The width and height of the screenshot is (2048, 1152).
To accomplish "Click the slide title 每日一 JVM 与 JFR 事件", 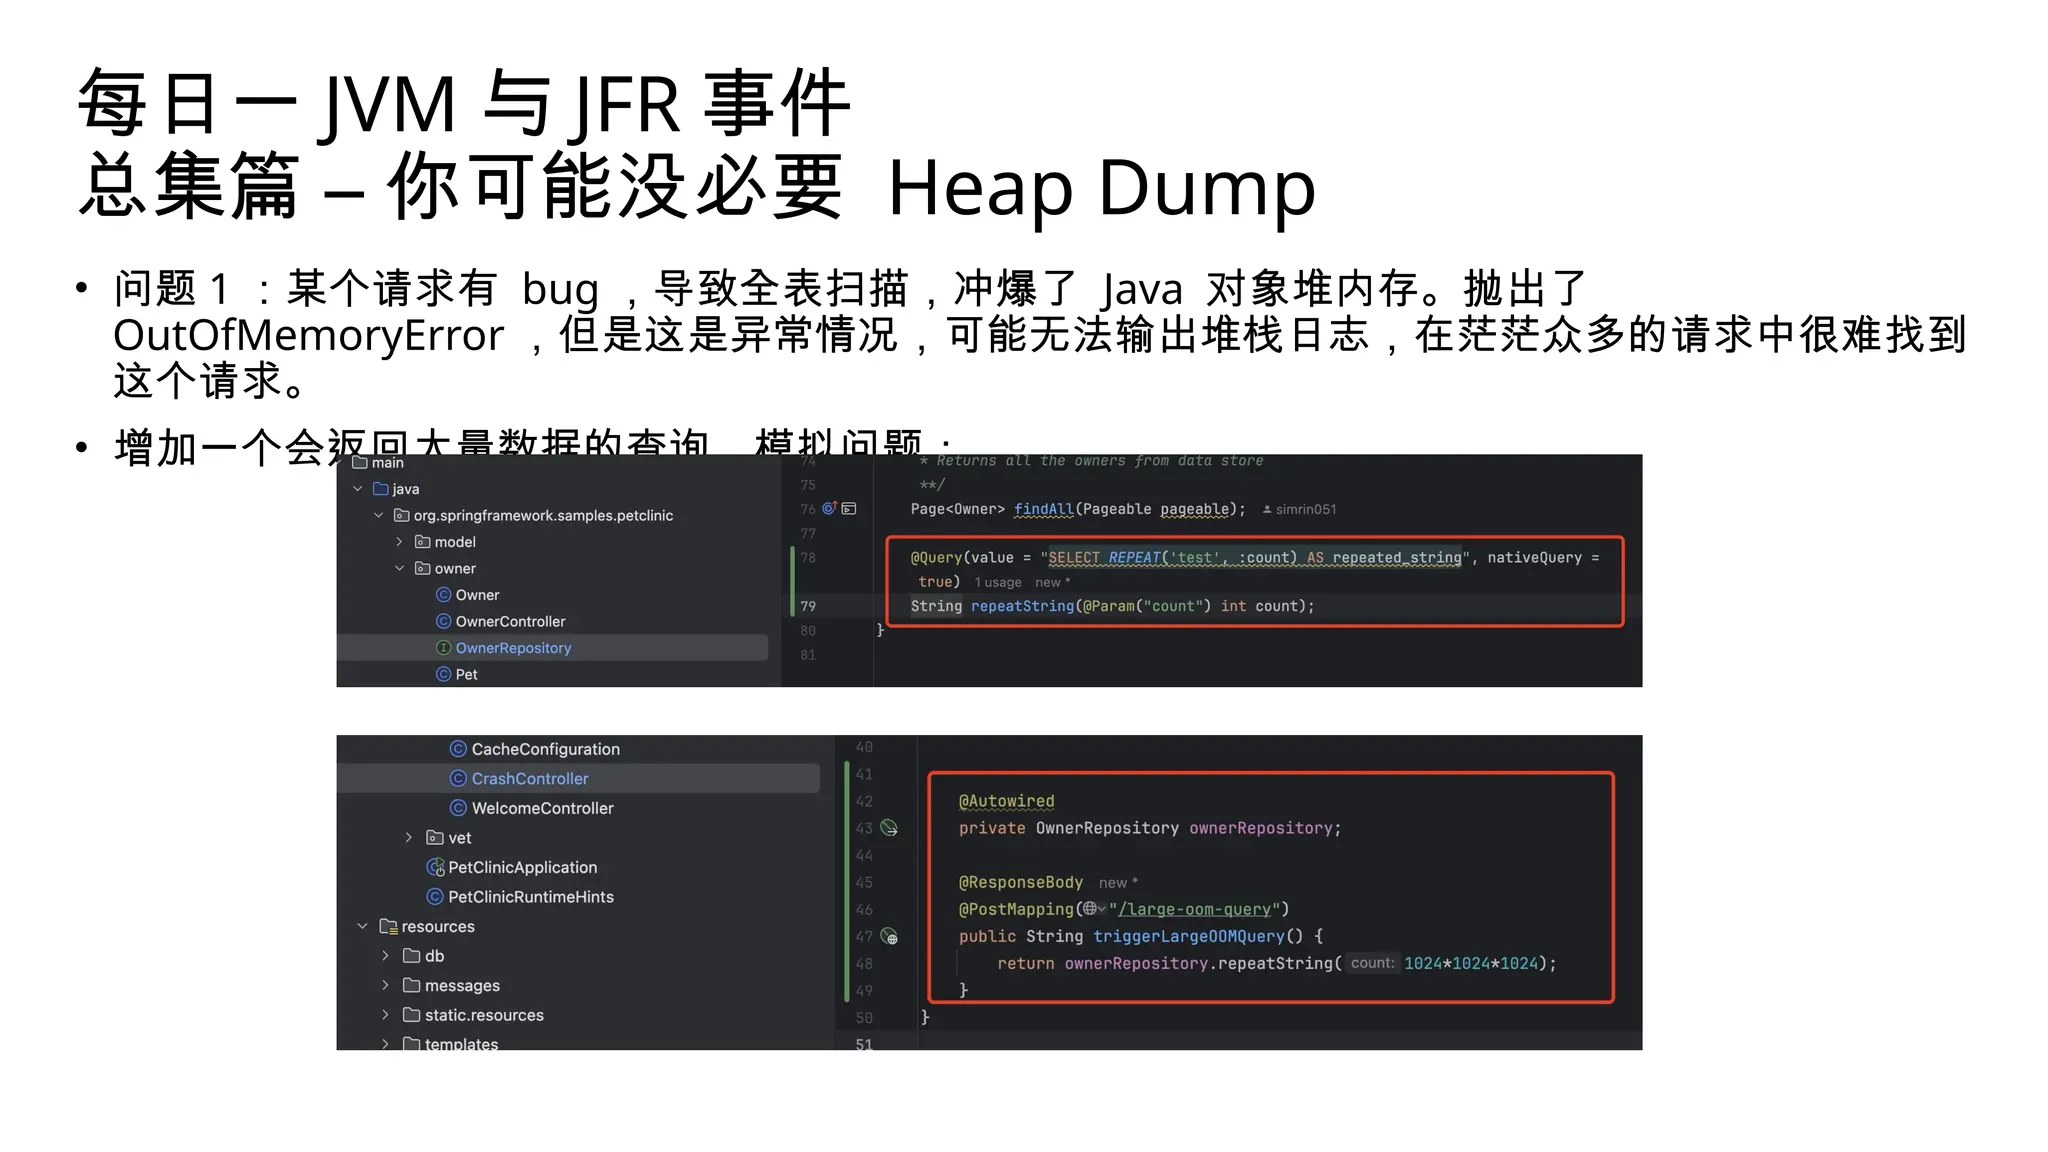I will [464, 103].
